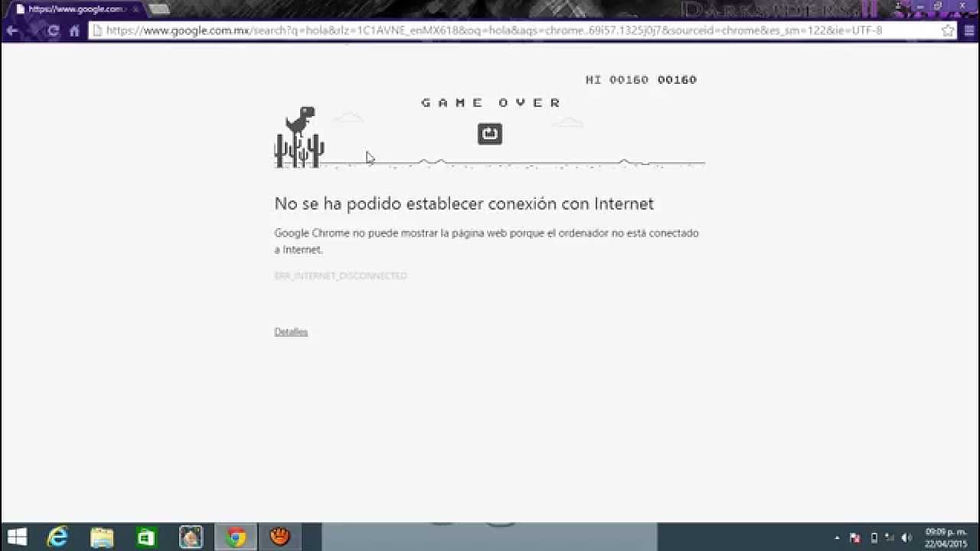980x551 pixels.
Task: Show hidden system tray icons
Action: point(837,537)
